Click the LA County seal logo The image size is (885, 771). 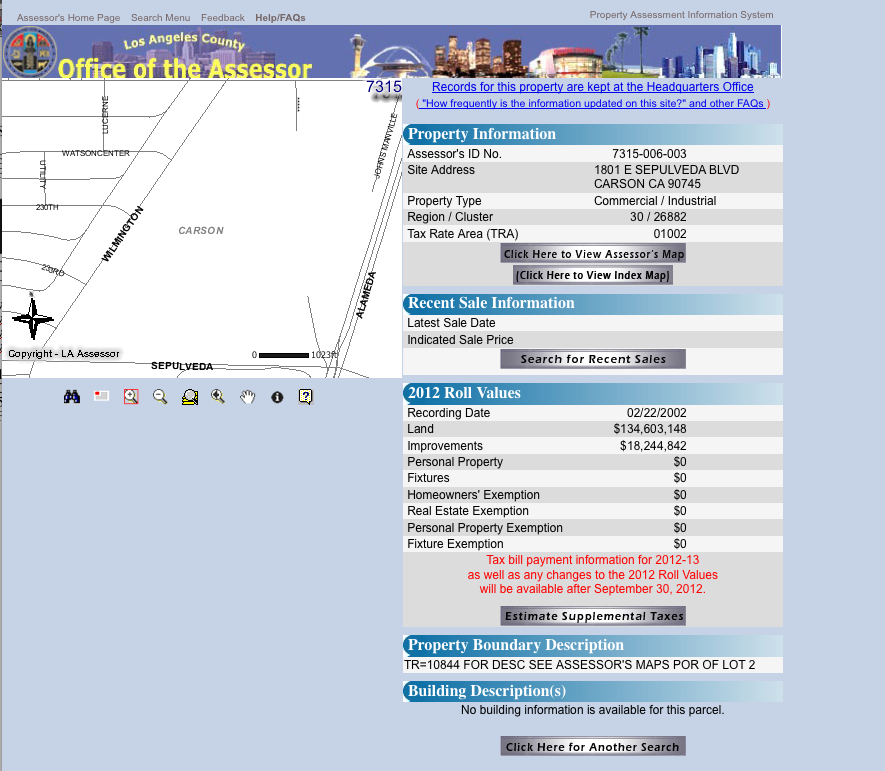click(31, 53)
